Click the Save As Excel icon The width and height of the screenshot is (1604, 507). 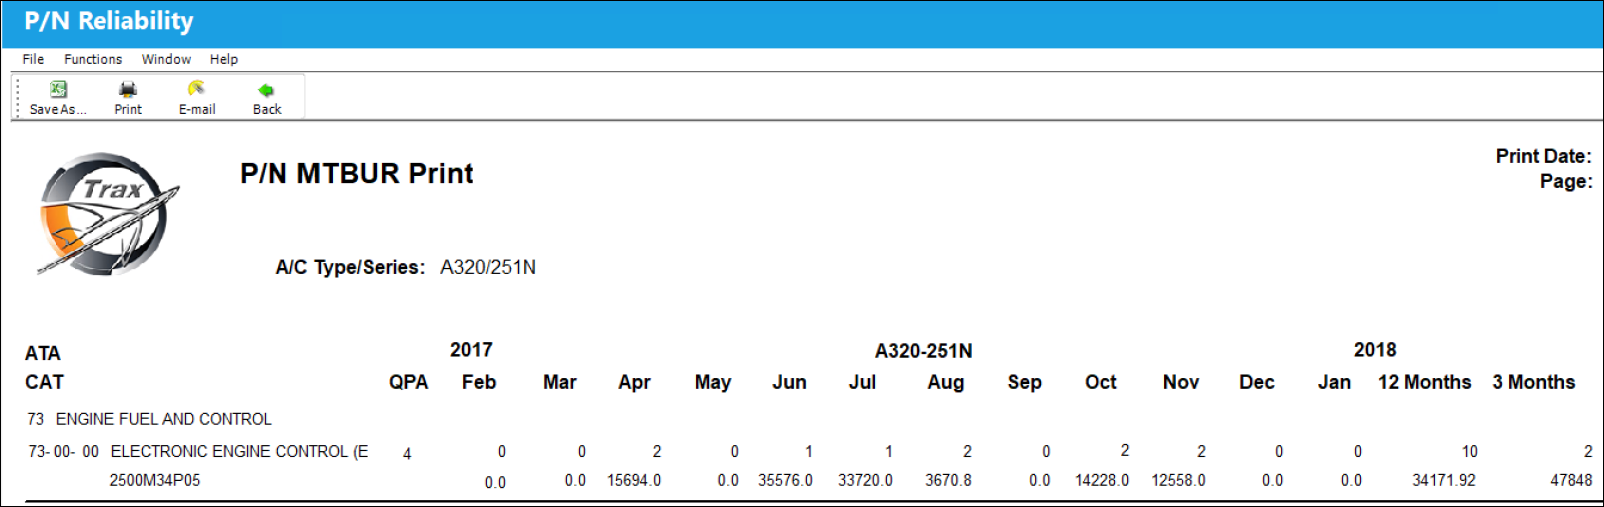pyautogui.click(x=58, y=89)
